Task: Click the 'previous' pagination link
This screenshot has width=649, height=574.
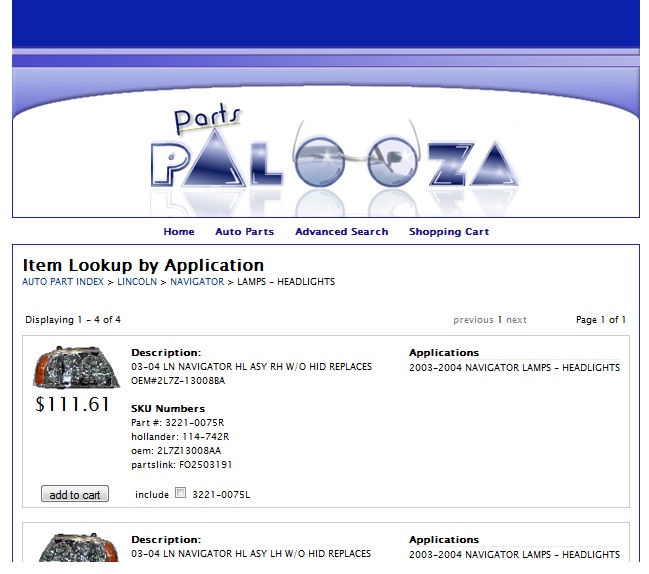Action: (473, 320)
